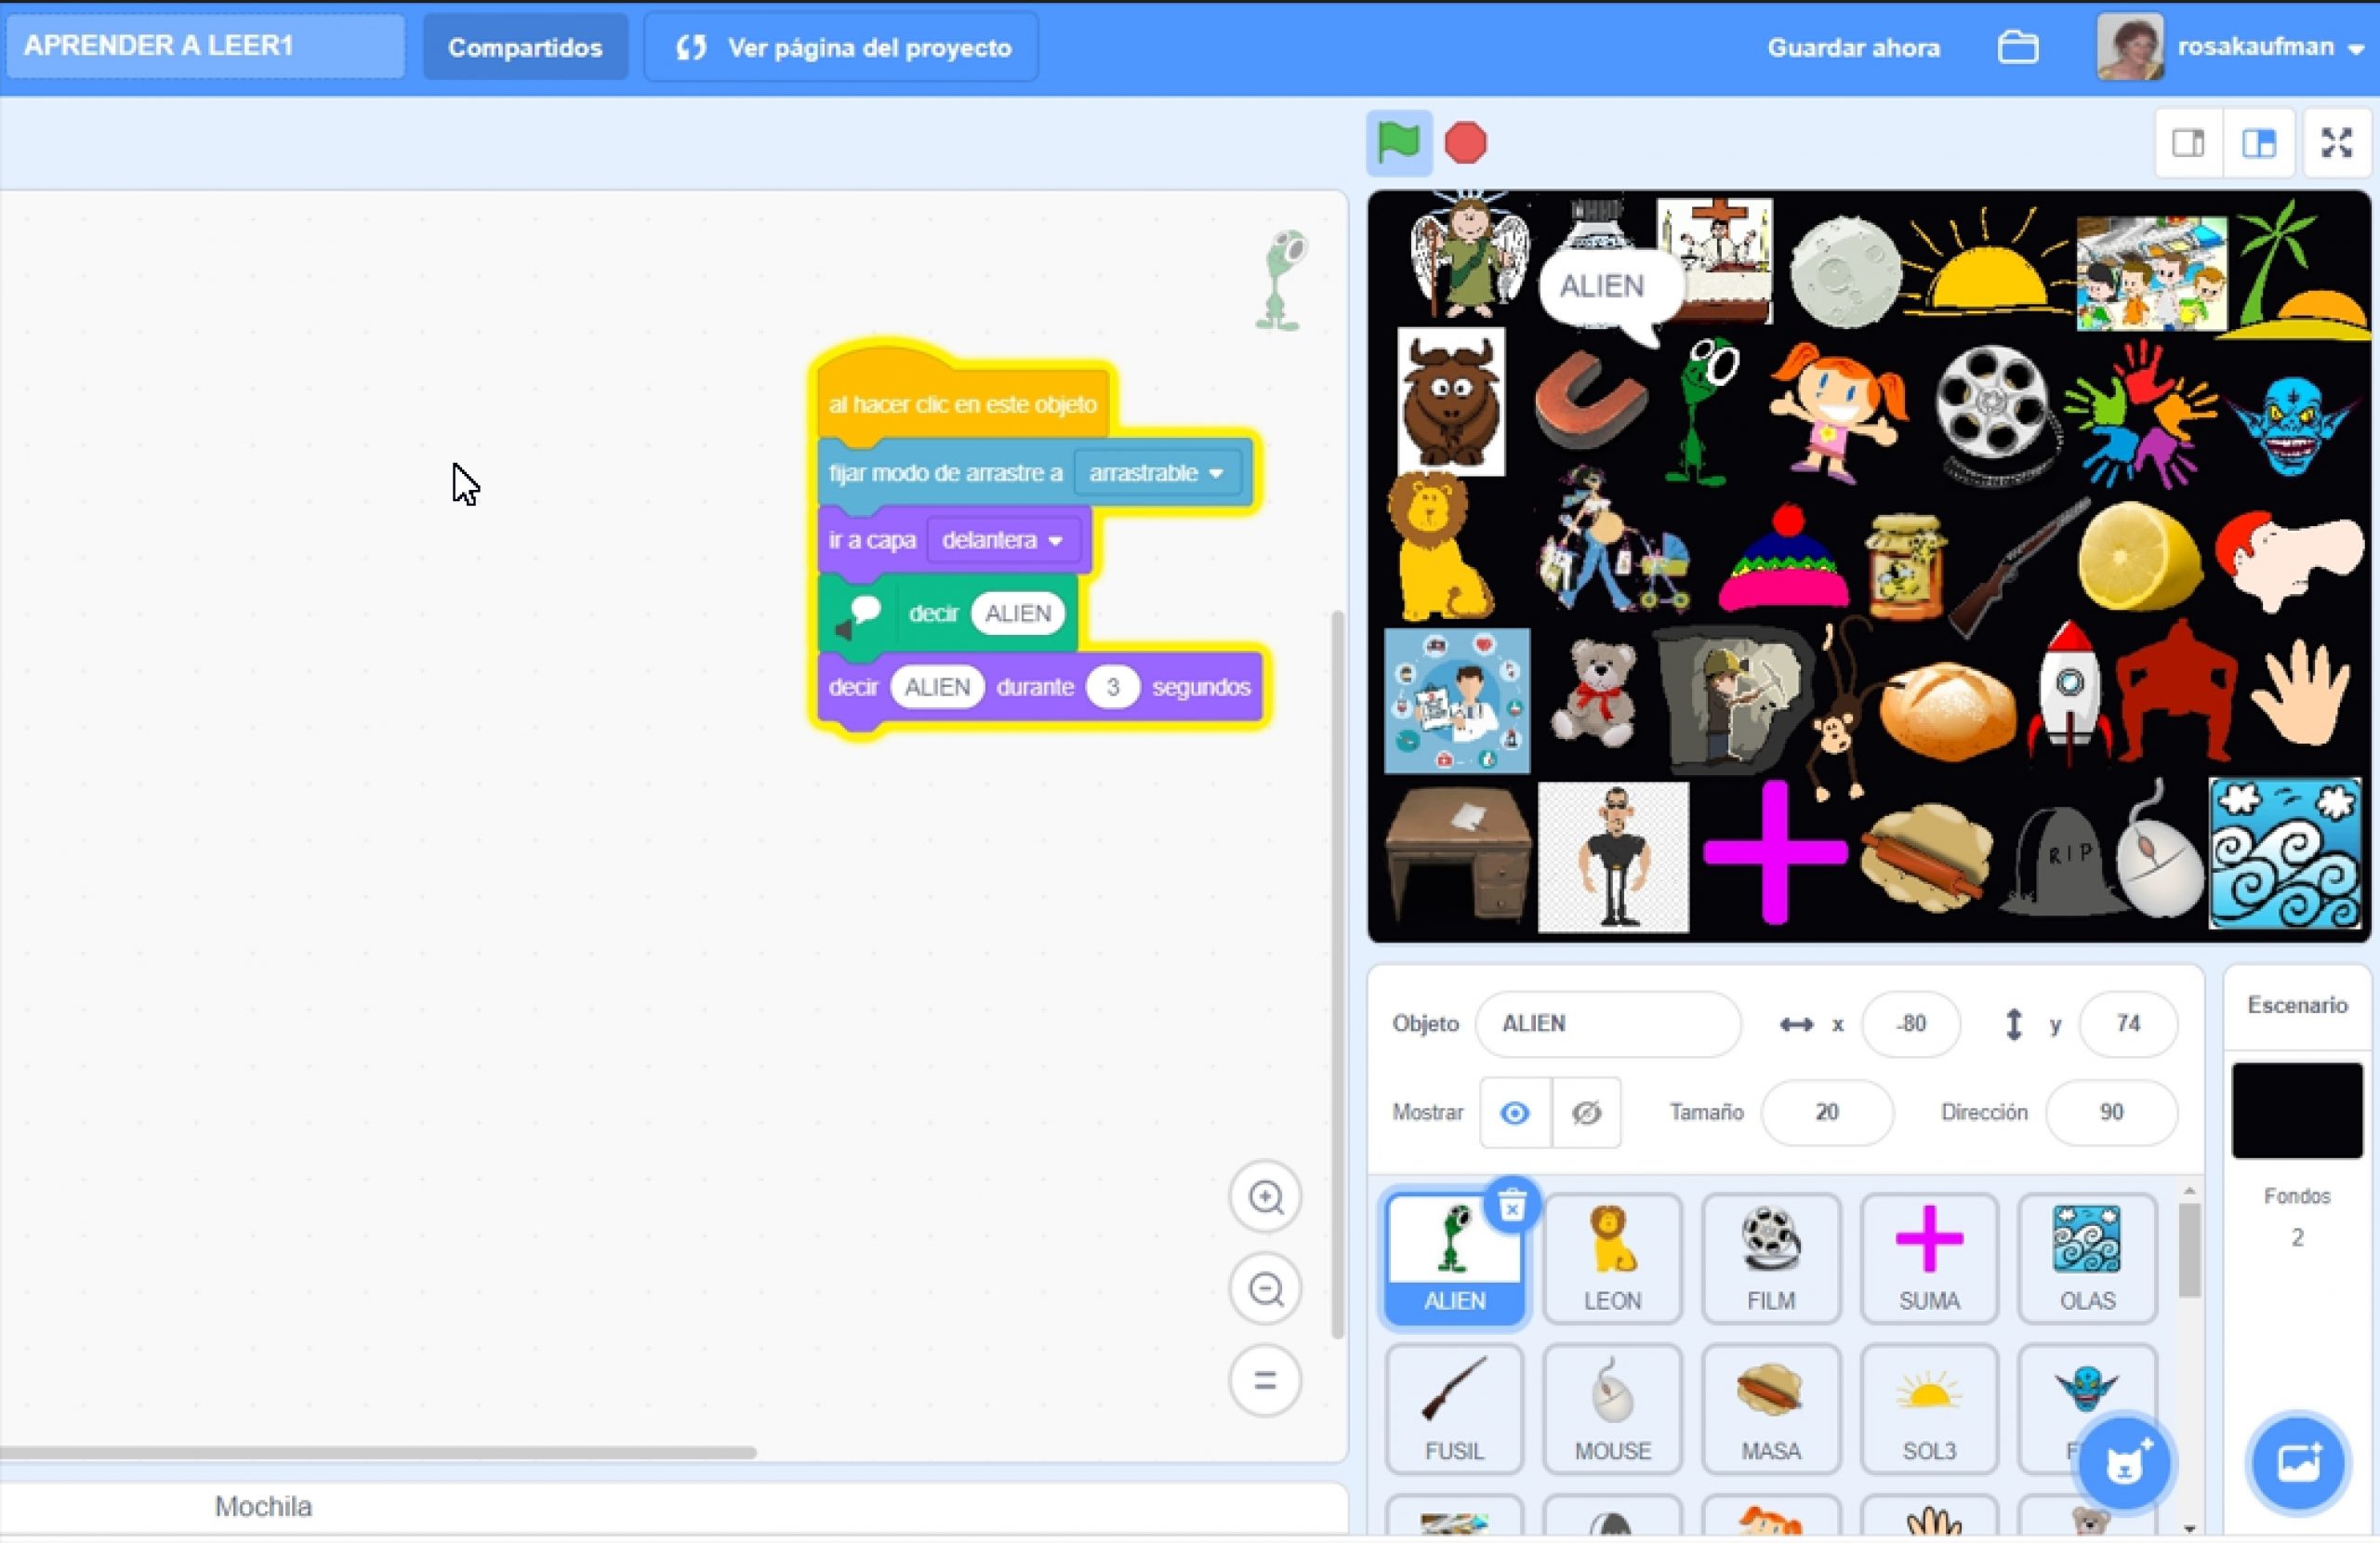Edit the x position field

pos(1910,1024)
